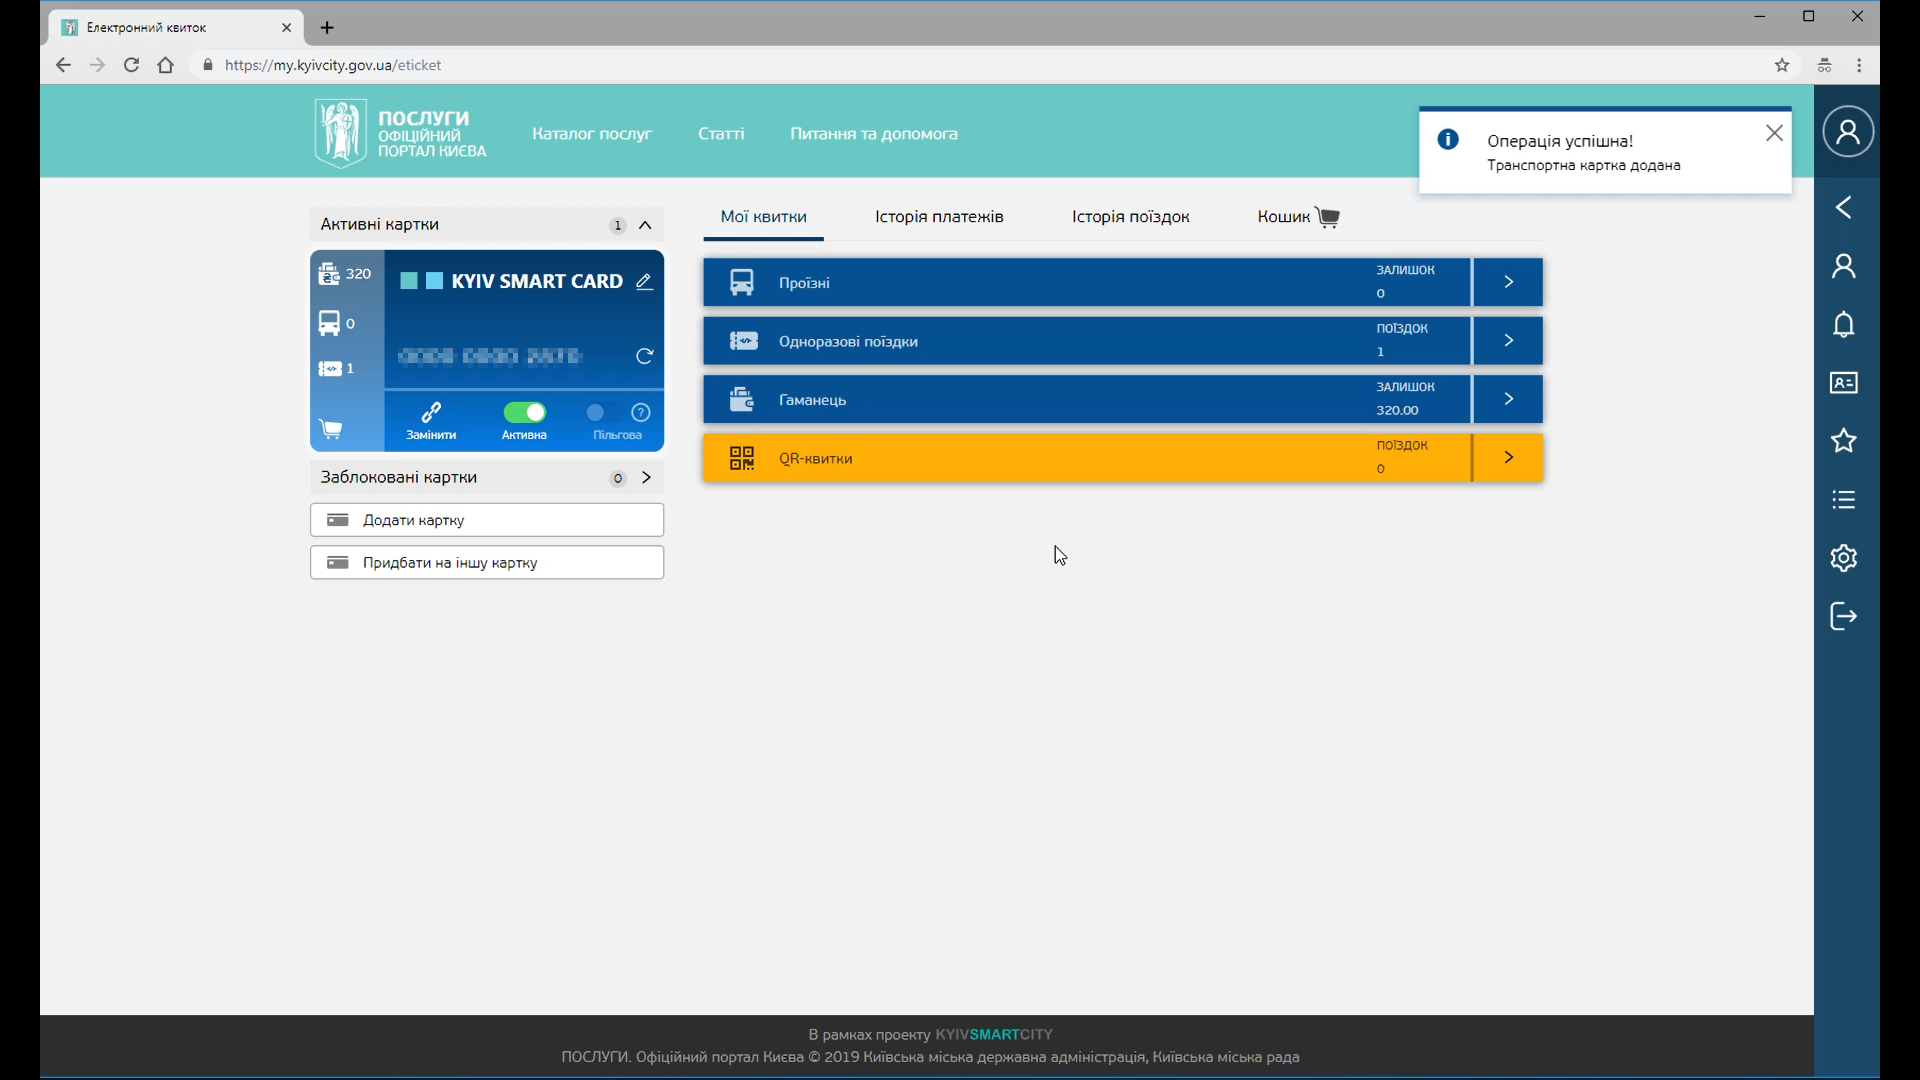Viewport: 1920px width, 1080px height.
Task: Expand the Заблоковані картки section
Action: 647,478
